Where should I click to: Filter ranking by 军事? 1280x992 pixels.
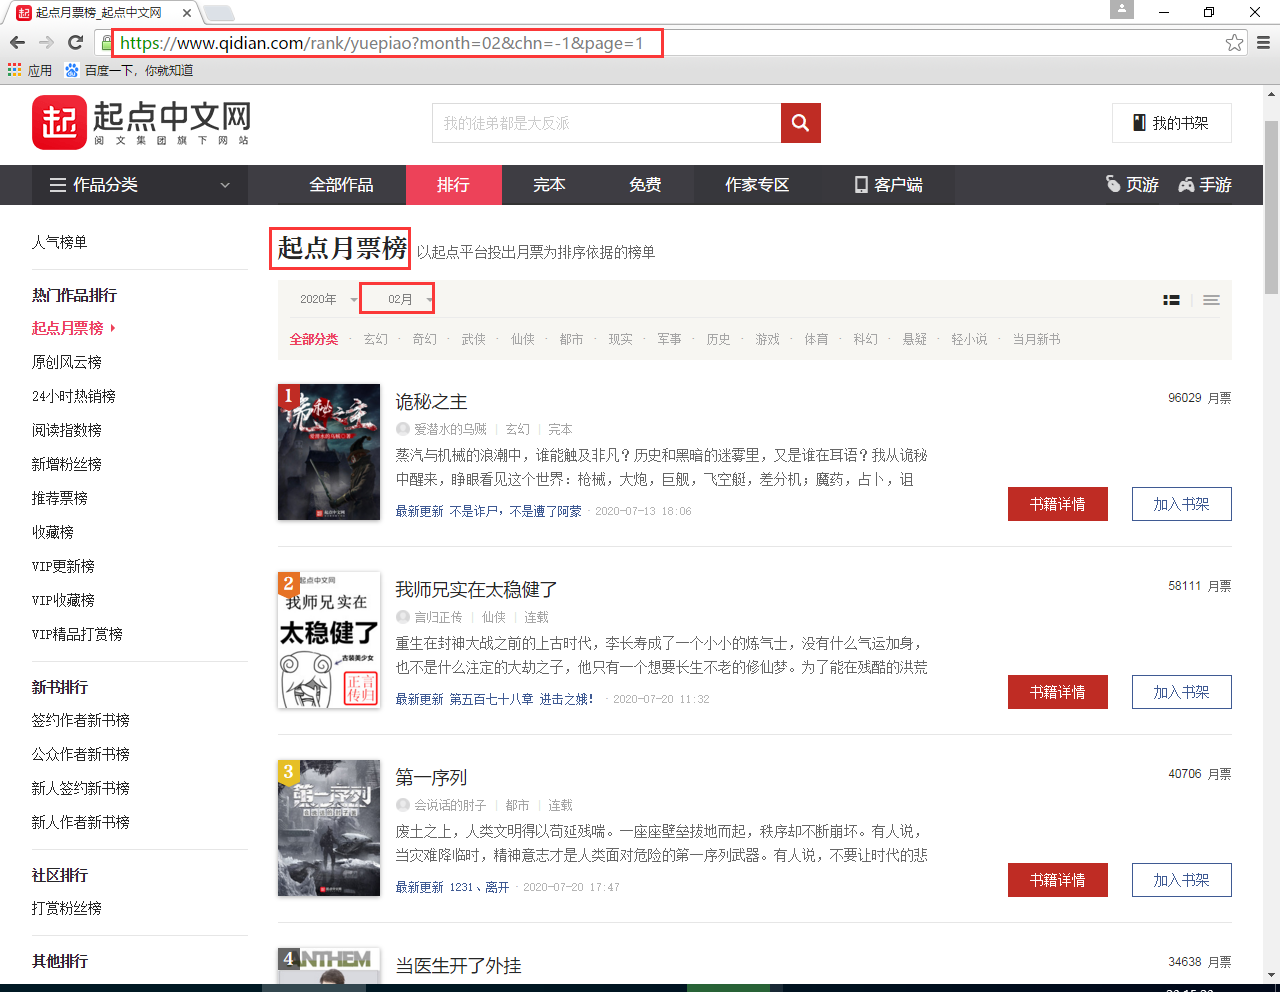[669, 340]
